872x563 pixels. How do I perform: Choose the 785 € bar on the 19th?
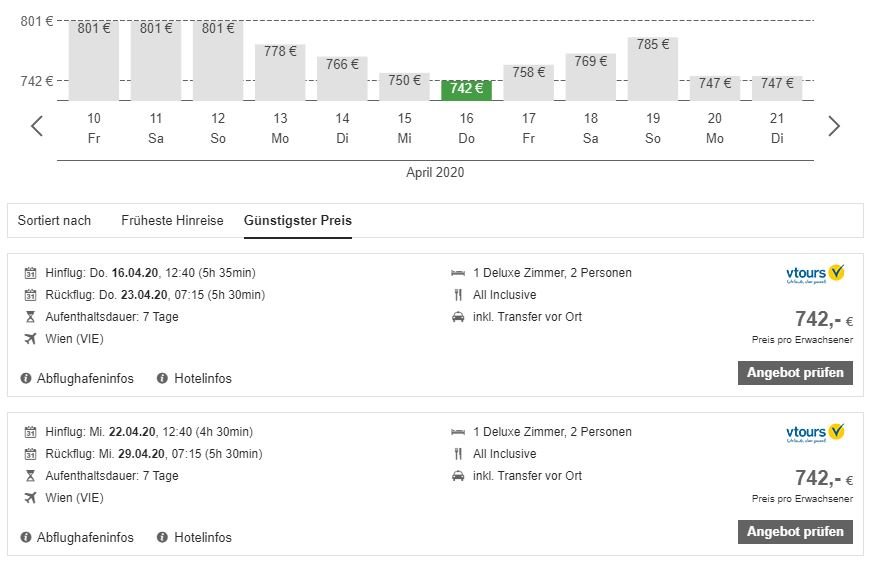[653, 68]
